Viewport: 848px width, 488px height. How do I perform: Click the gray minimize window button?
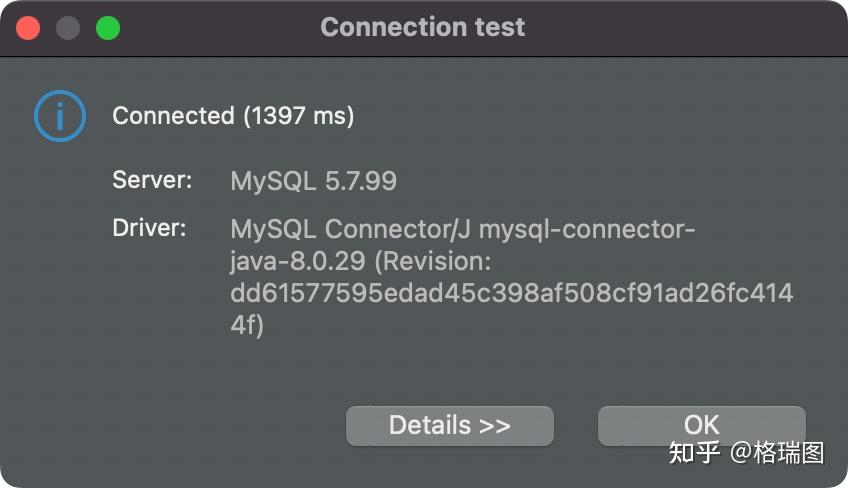[68, 28]
